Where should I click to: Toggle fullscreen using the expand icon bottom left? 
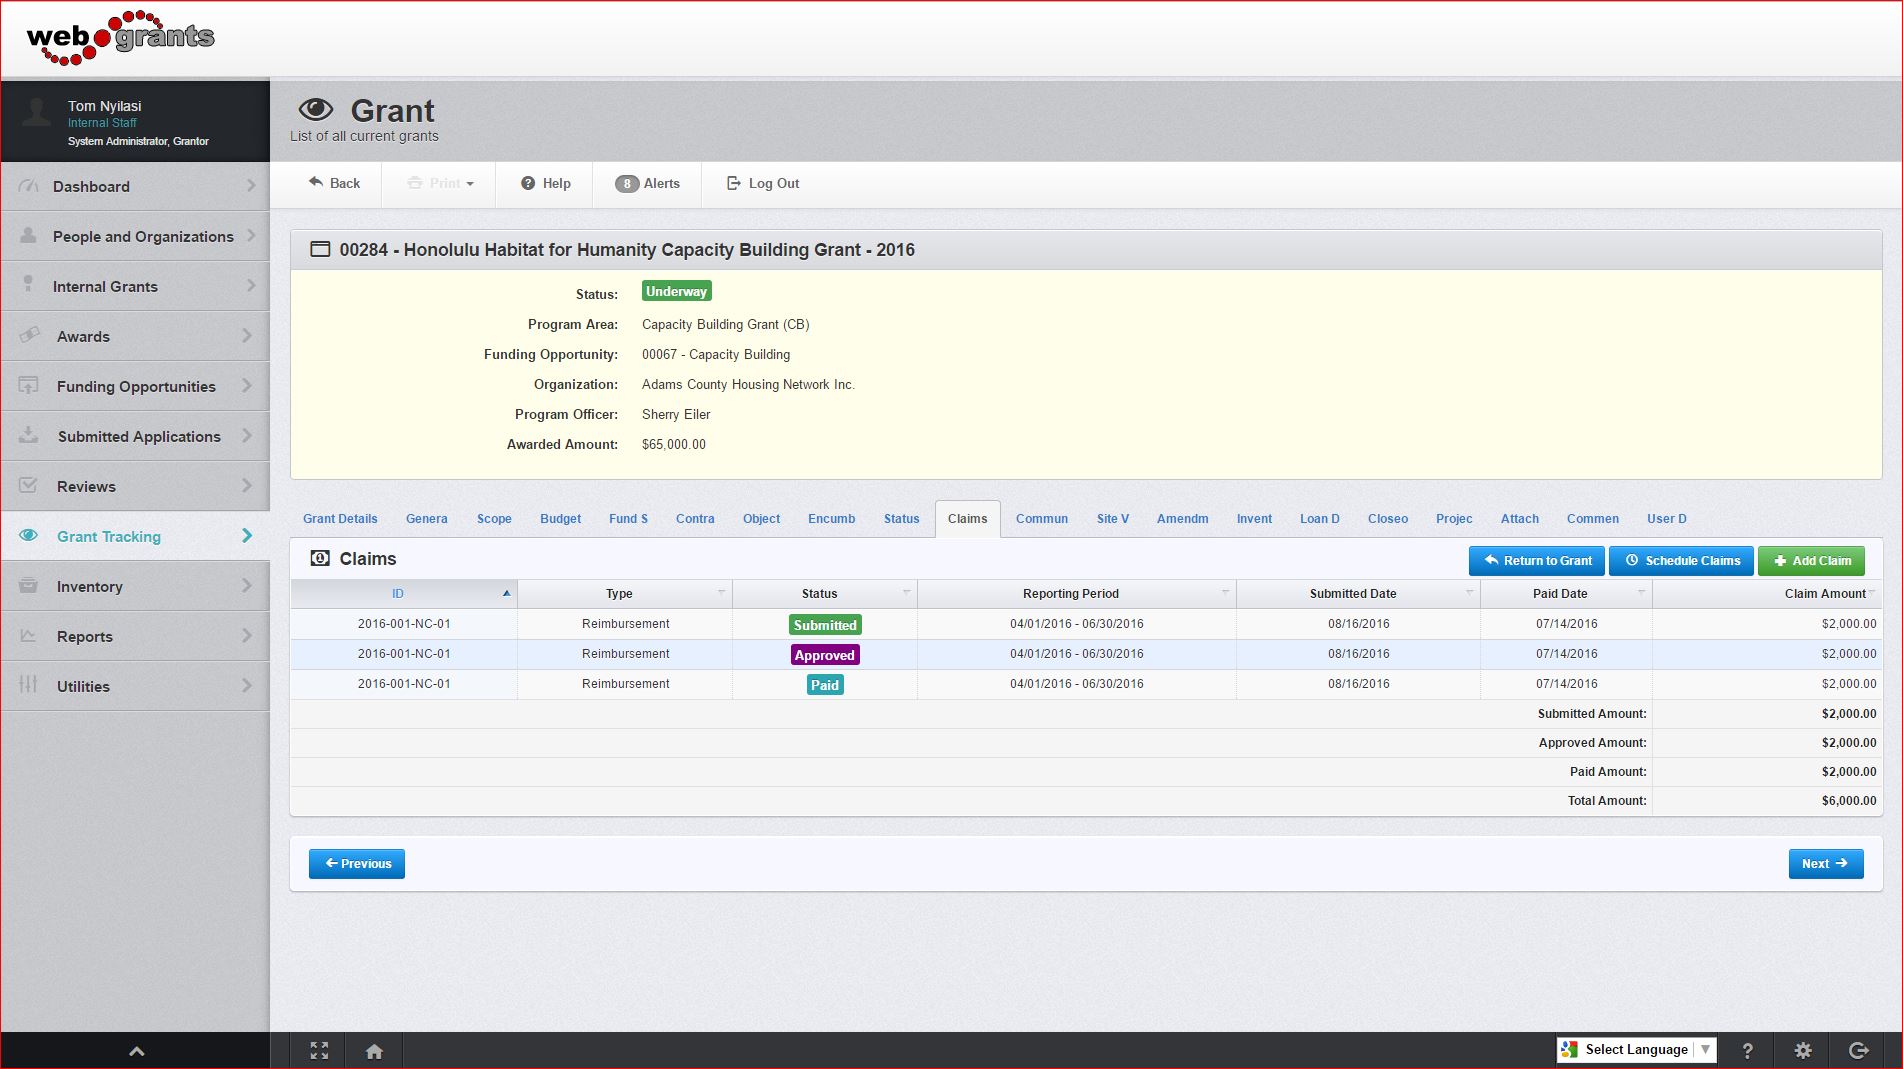[x=319, y=1051]
